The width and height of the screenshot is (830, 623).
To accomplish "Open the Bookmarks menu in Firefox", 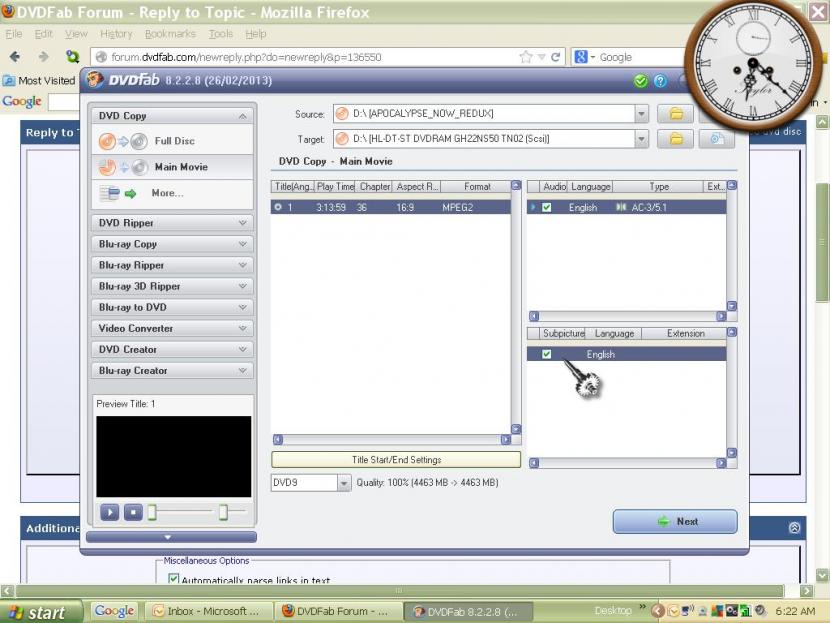I will 168,34.
